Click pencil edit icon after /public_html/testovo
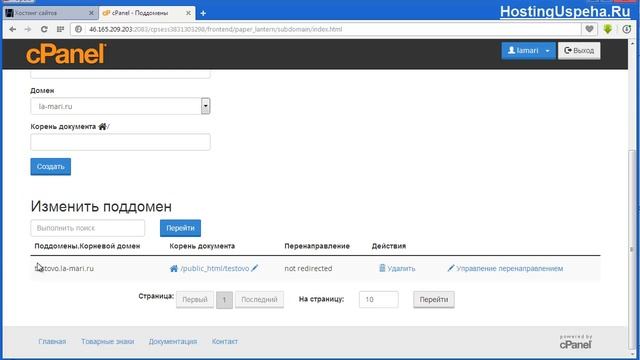The image size is (640, 360). click(255, 268)
